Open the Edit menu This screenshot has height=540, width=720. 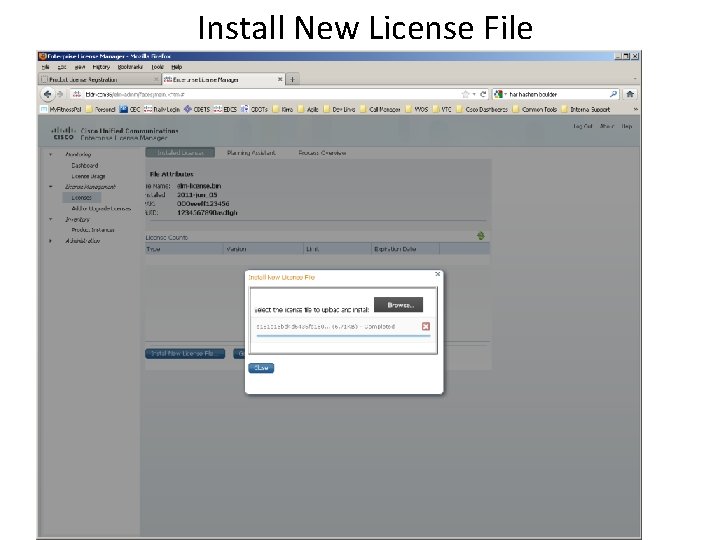[62, 67]
